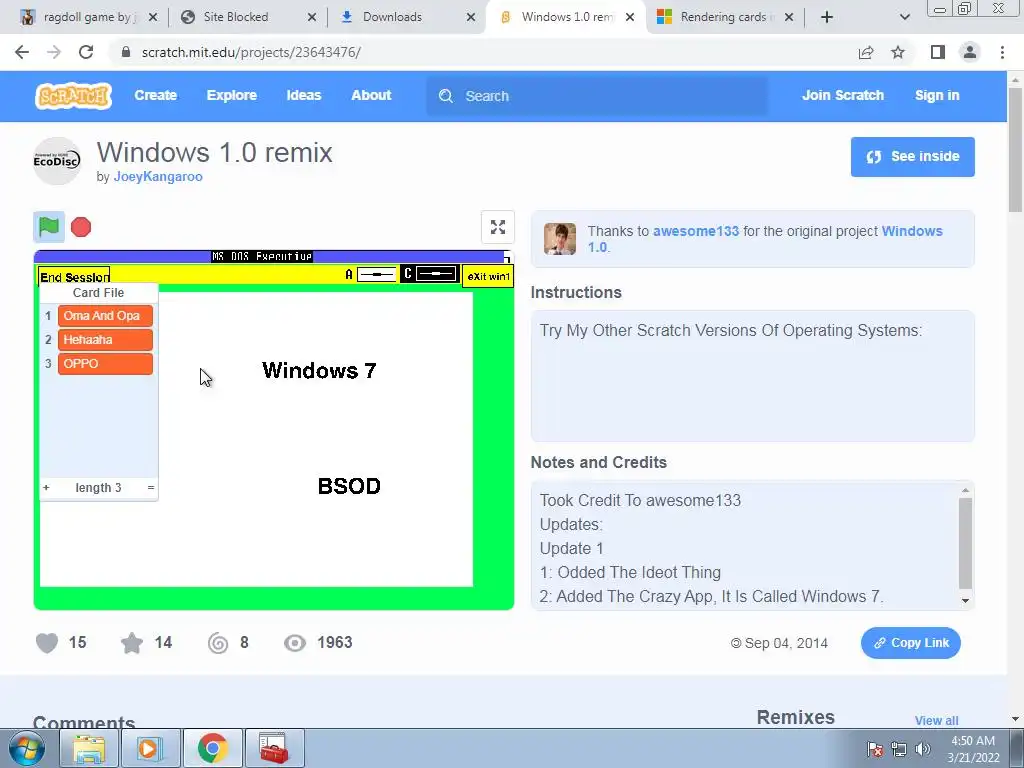This screenshot has width=1024, height=768.
Task: Favorite the project with the star icon
Action: click(132, 643)
